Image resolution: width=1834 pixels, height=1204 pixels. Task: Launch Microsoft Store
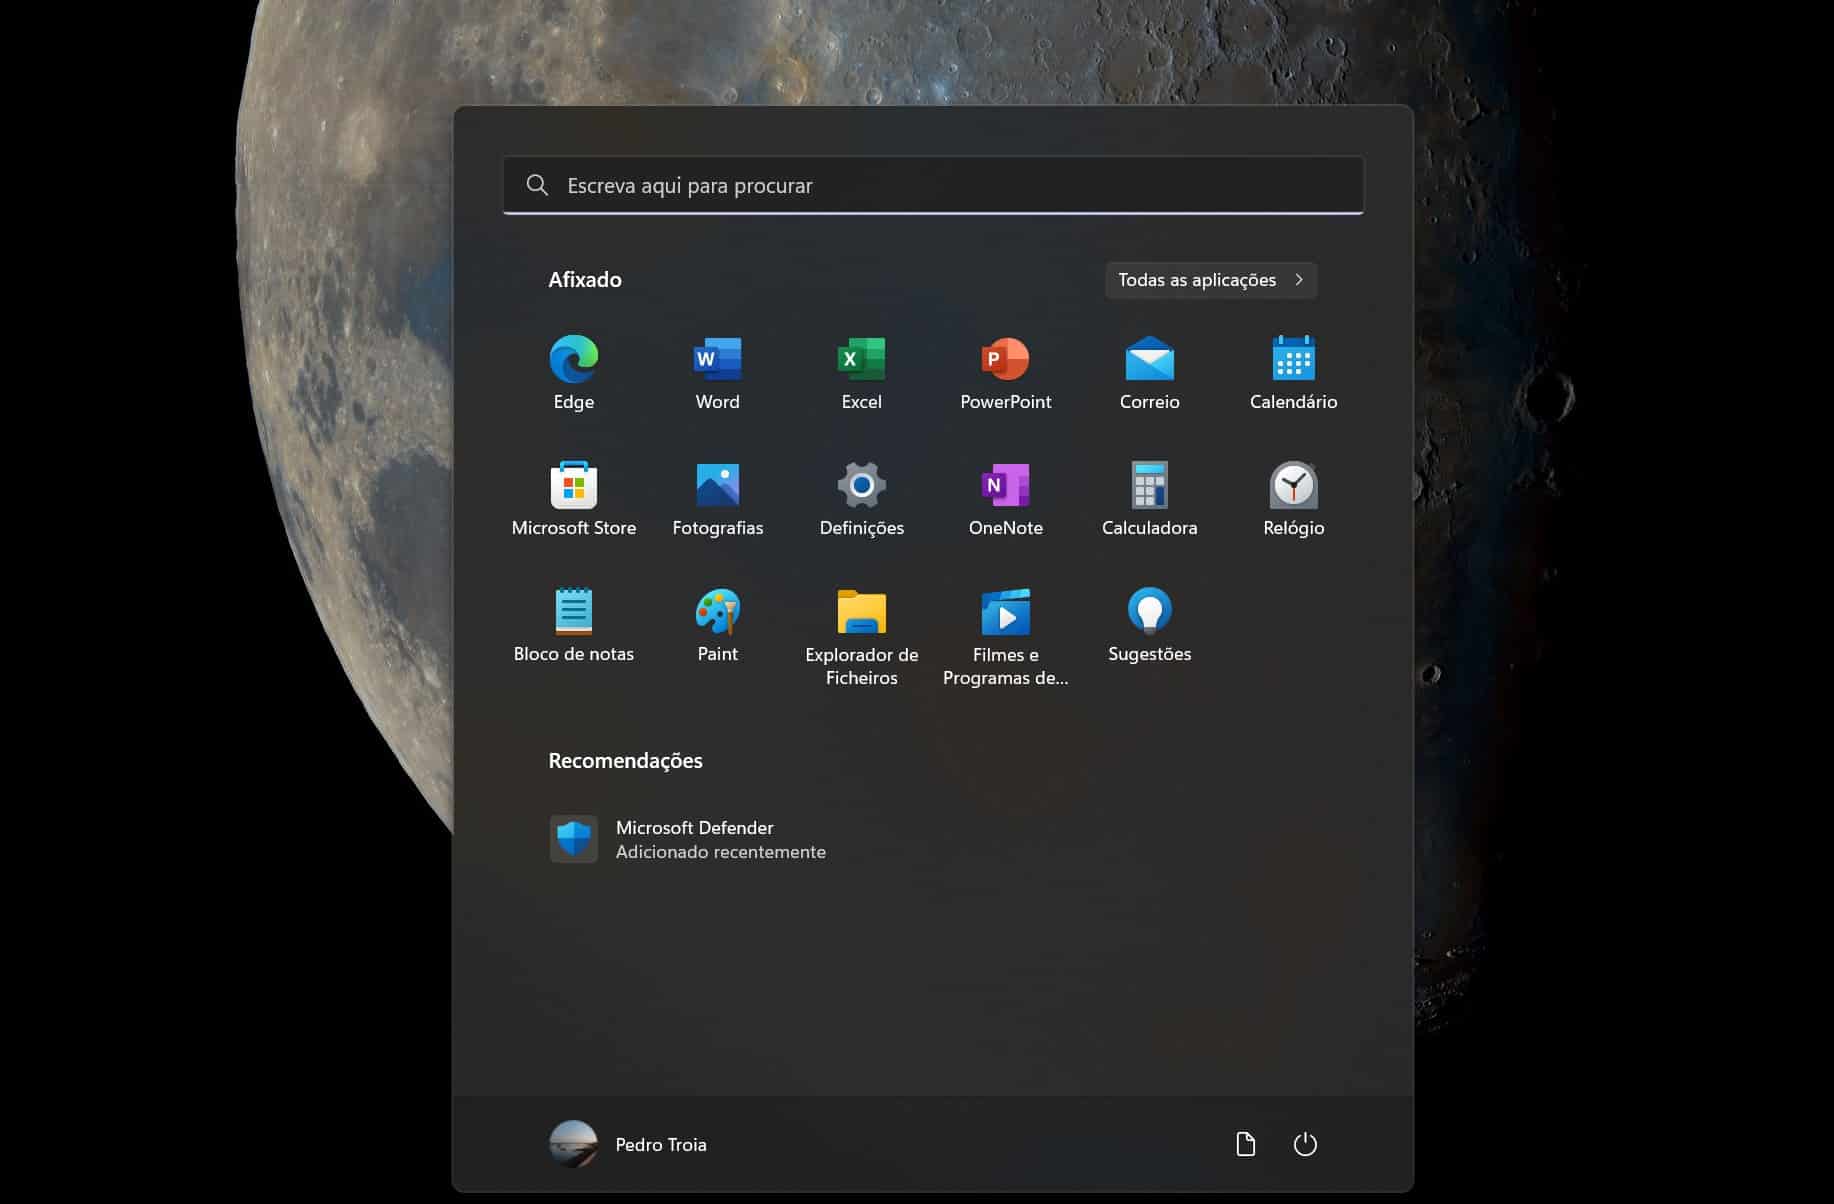tap(574, 487)
